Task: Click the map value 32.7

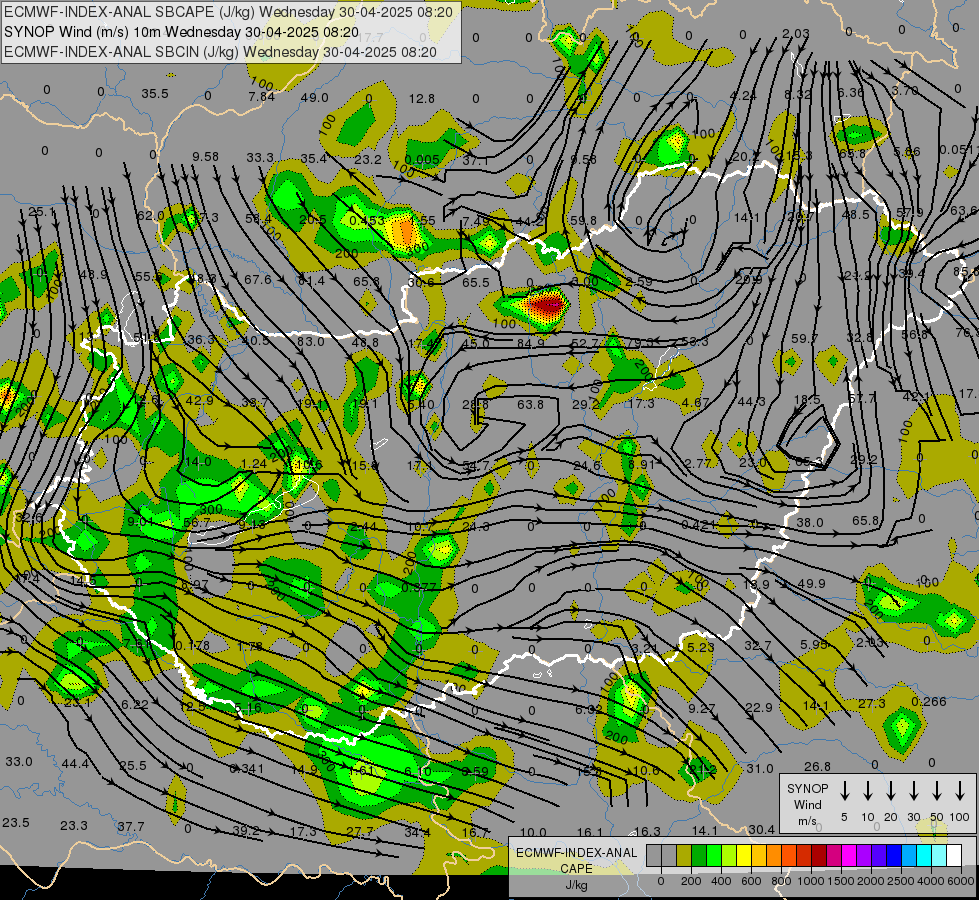Action: (758, 645)
